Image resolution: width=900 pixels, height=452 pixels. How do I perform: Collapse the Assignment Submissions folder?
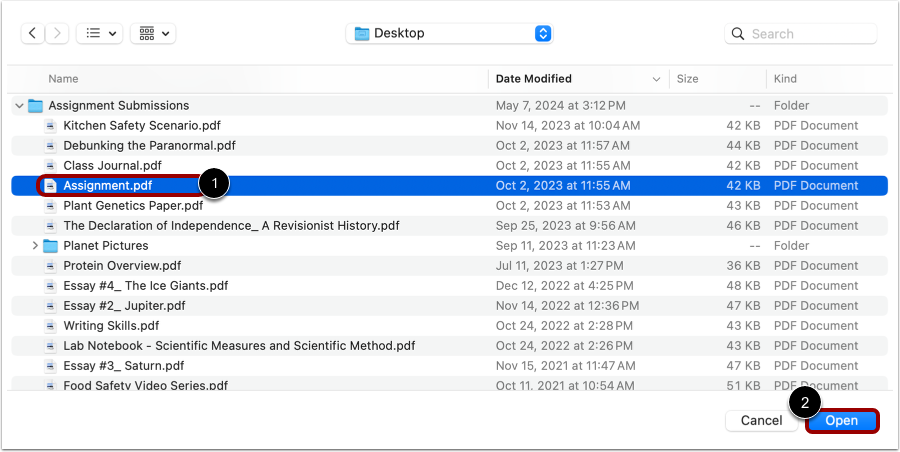coord(19,105)
